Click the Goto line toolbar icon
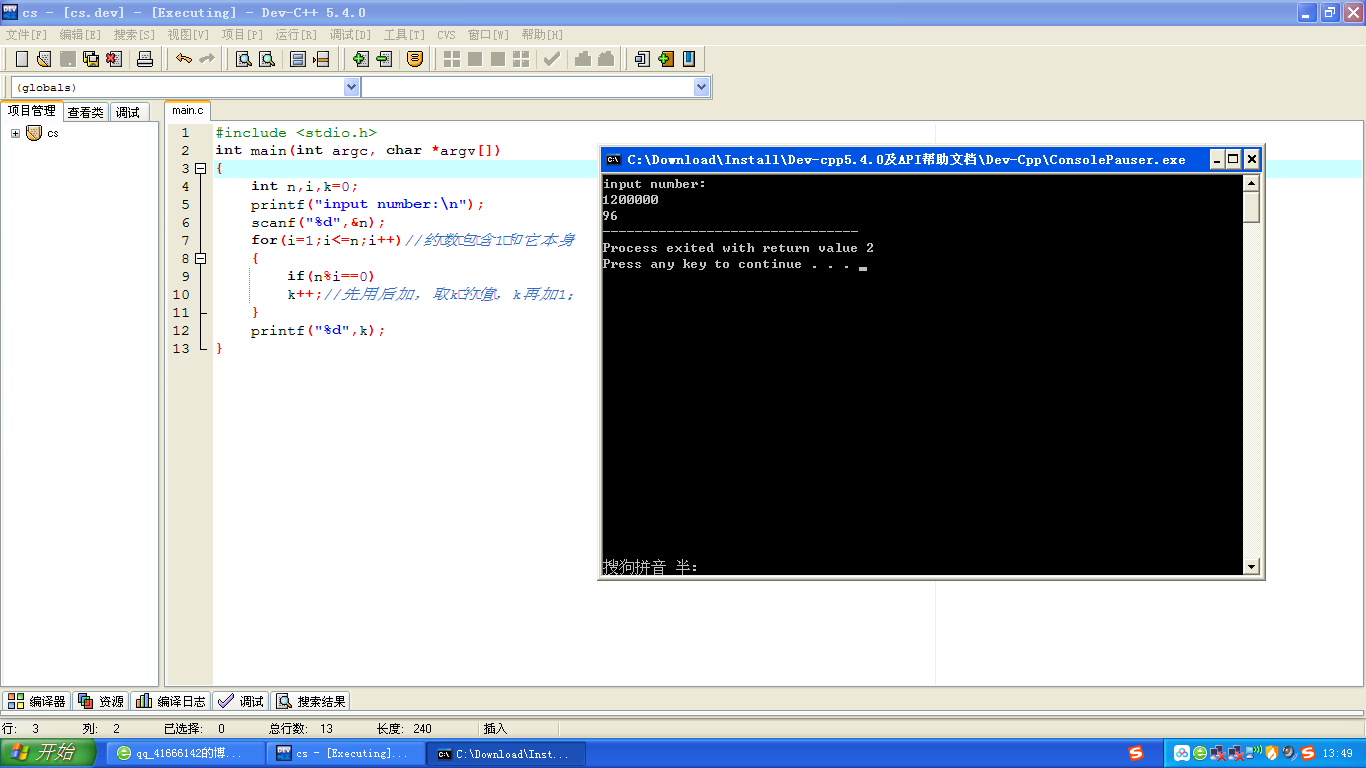The width and height of the screenshot is (1366, 768). (x=321, y=59)
